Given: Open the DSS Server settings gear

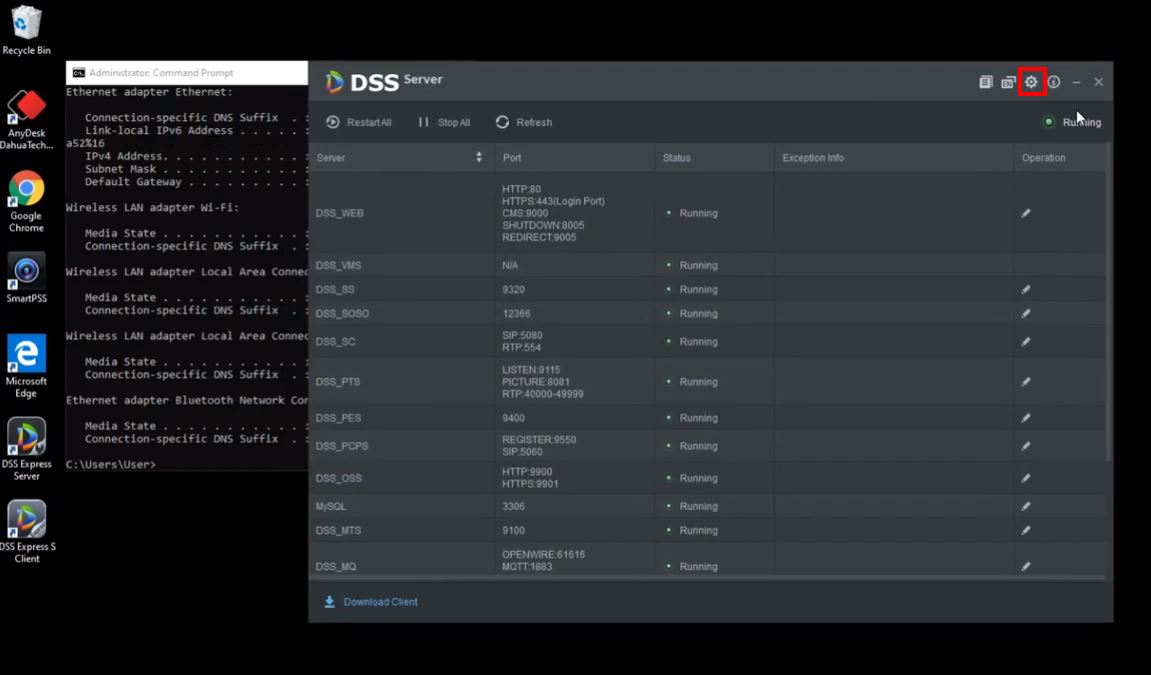Looking at the screenshot, I should (x=1031, y=82).
